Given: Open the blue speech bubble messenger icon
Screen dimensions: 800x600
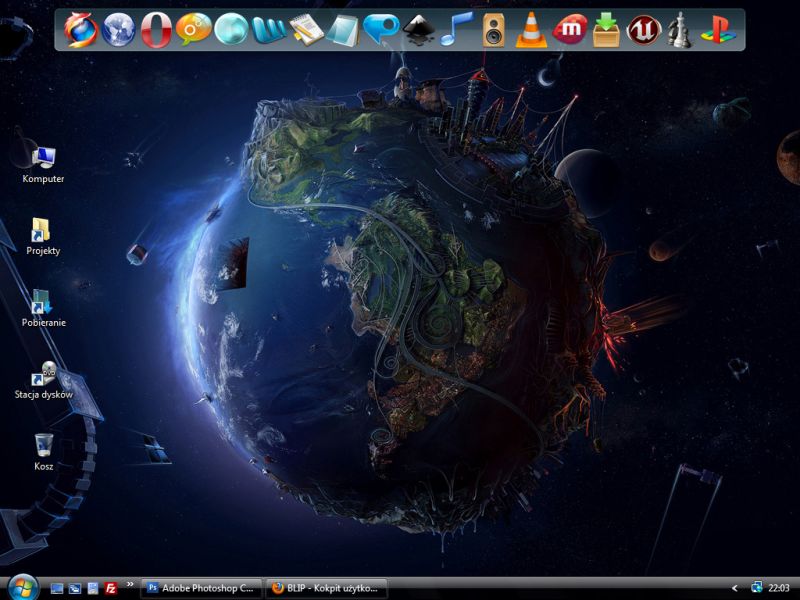Looking at the screenshot, I should (x=381, y=29).
